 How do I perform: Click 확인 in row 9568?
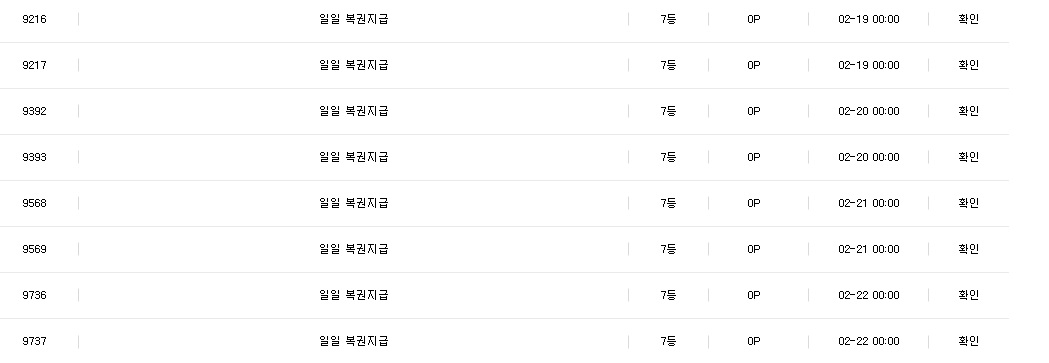tap(968, 203)
